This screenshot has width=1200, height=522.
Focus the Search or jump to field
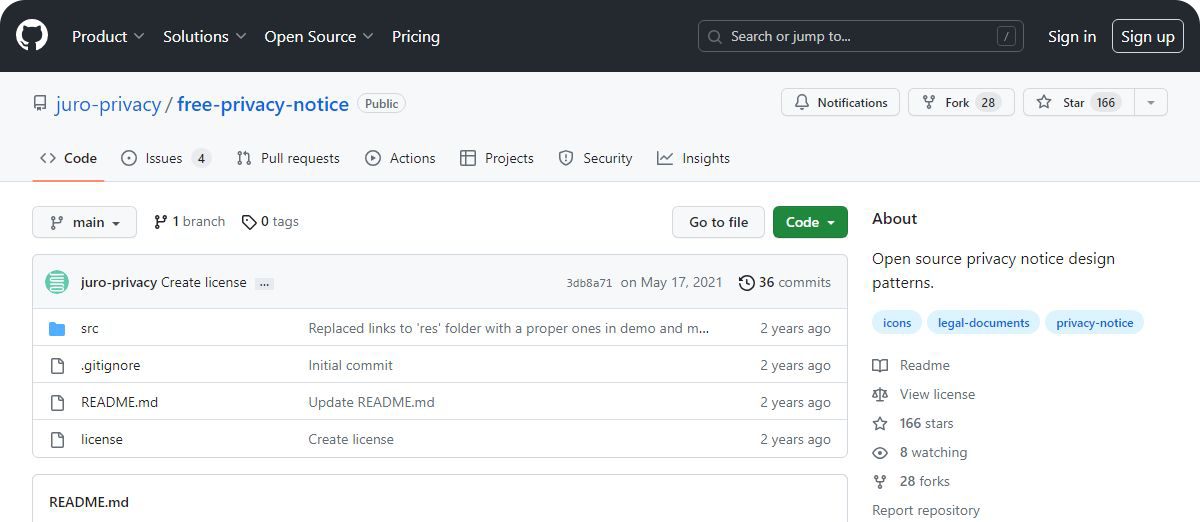860,36
